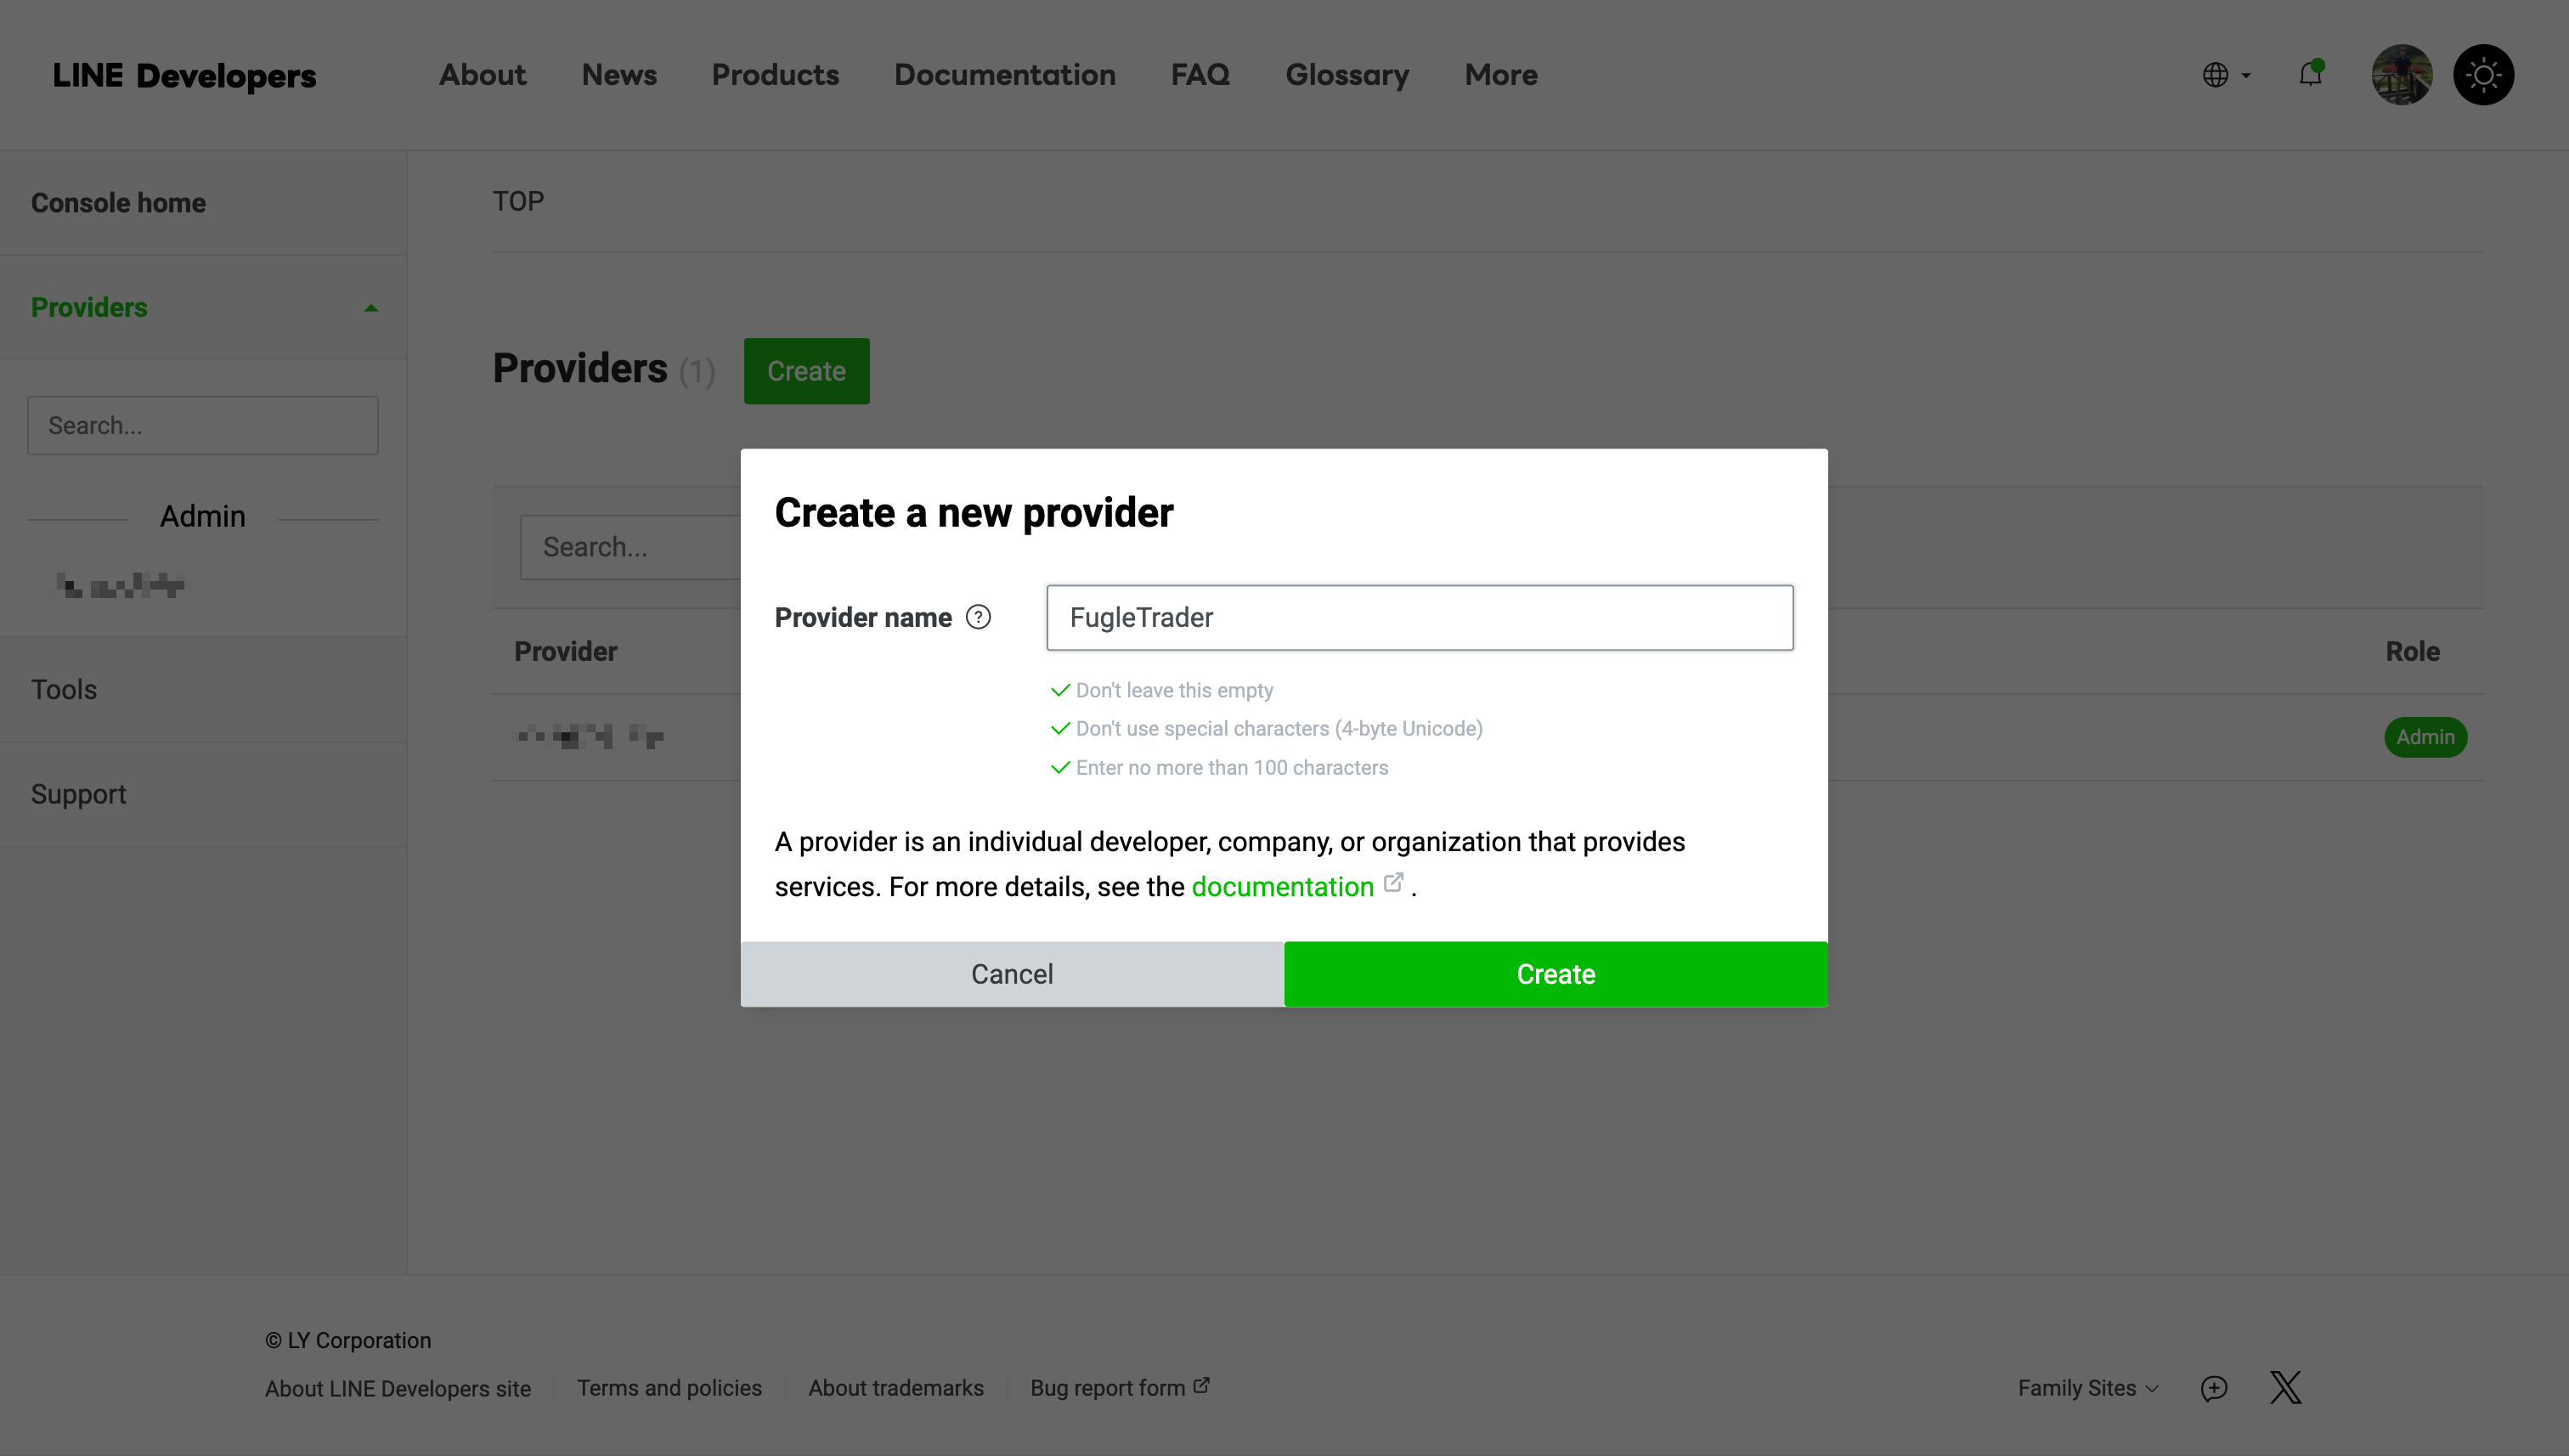
Task: Click the Provider name input field
Action: pyautogui.click(x=1419, y=618)
